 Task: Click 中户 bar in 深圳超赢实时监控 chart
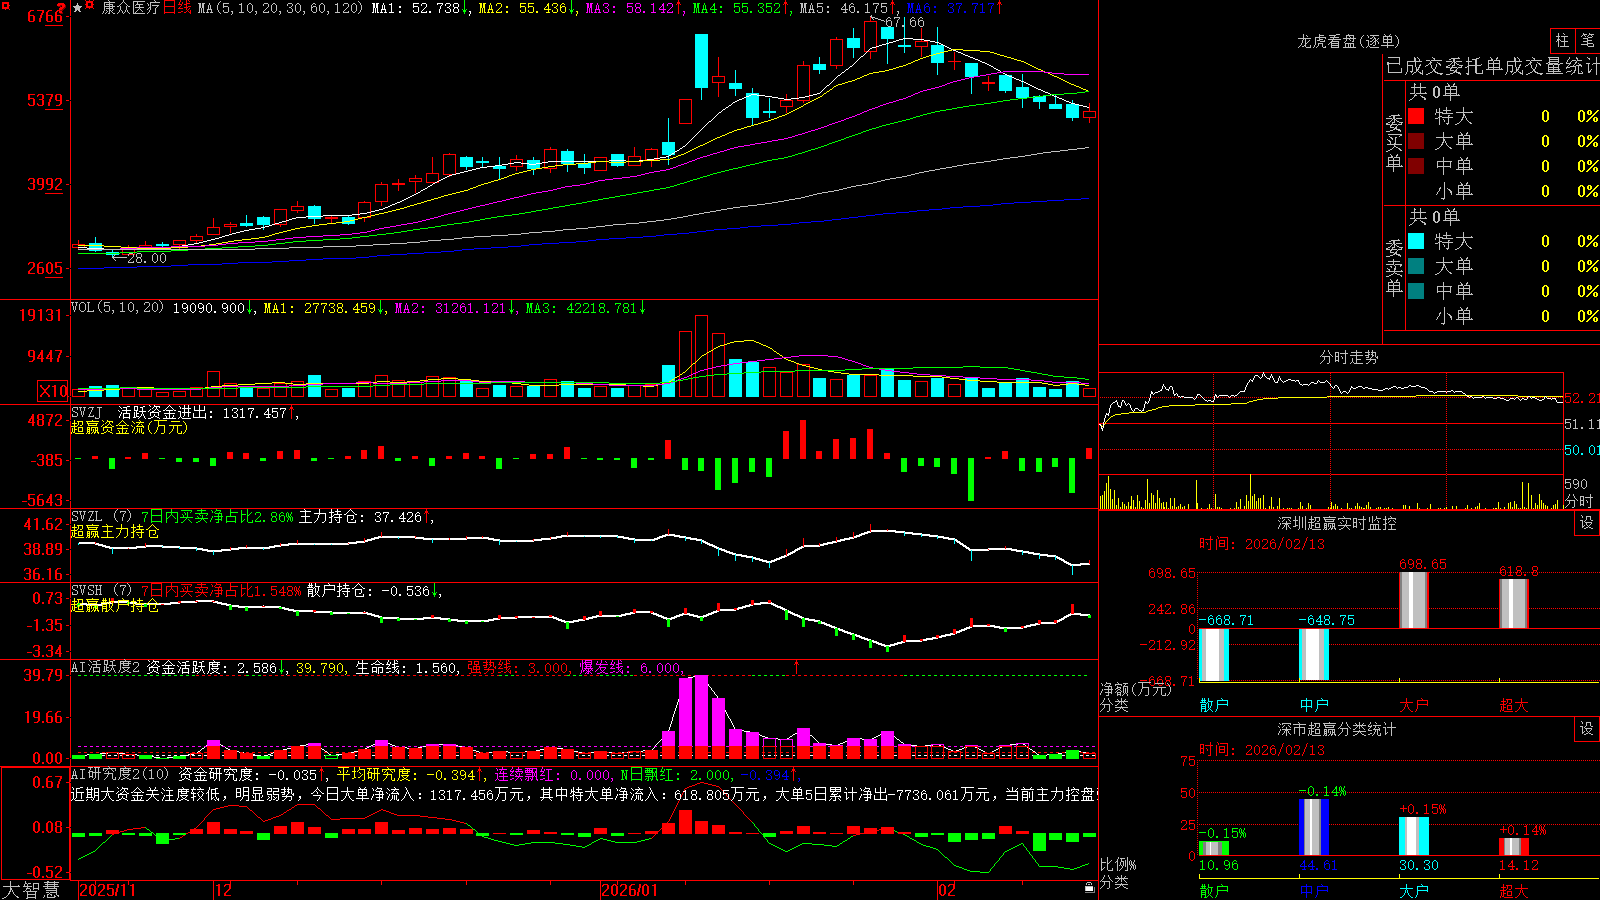(x=1314, y=655)
